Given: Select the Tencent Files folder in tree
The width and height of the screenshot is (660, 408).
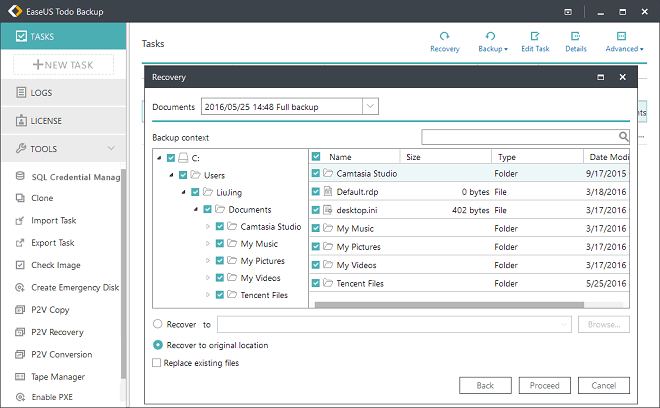Looking at the screenshot, I should coord(264,295).
